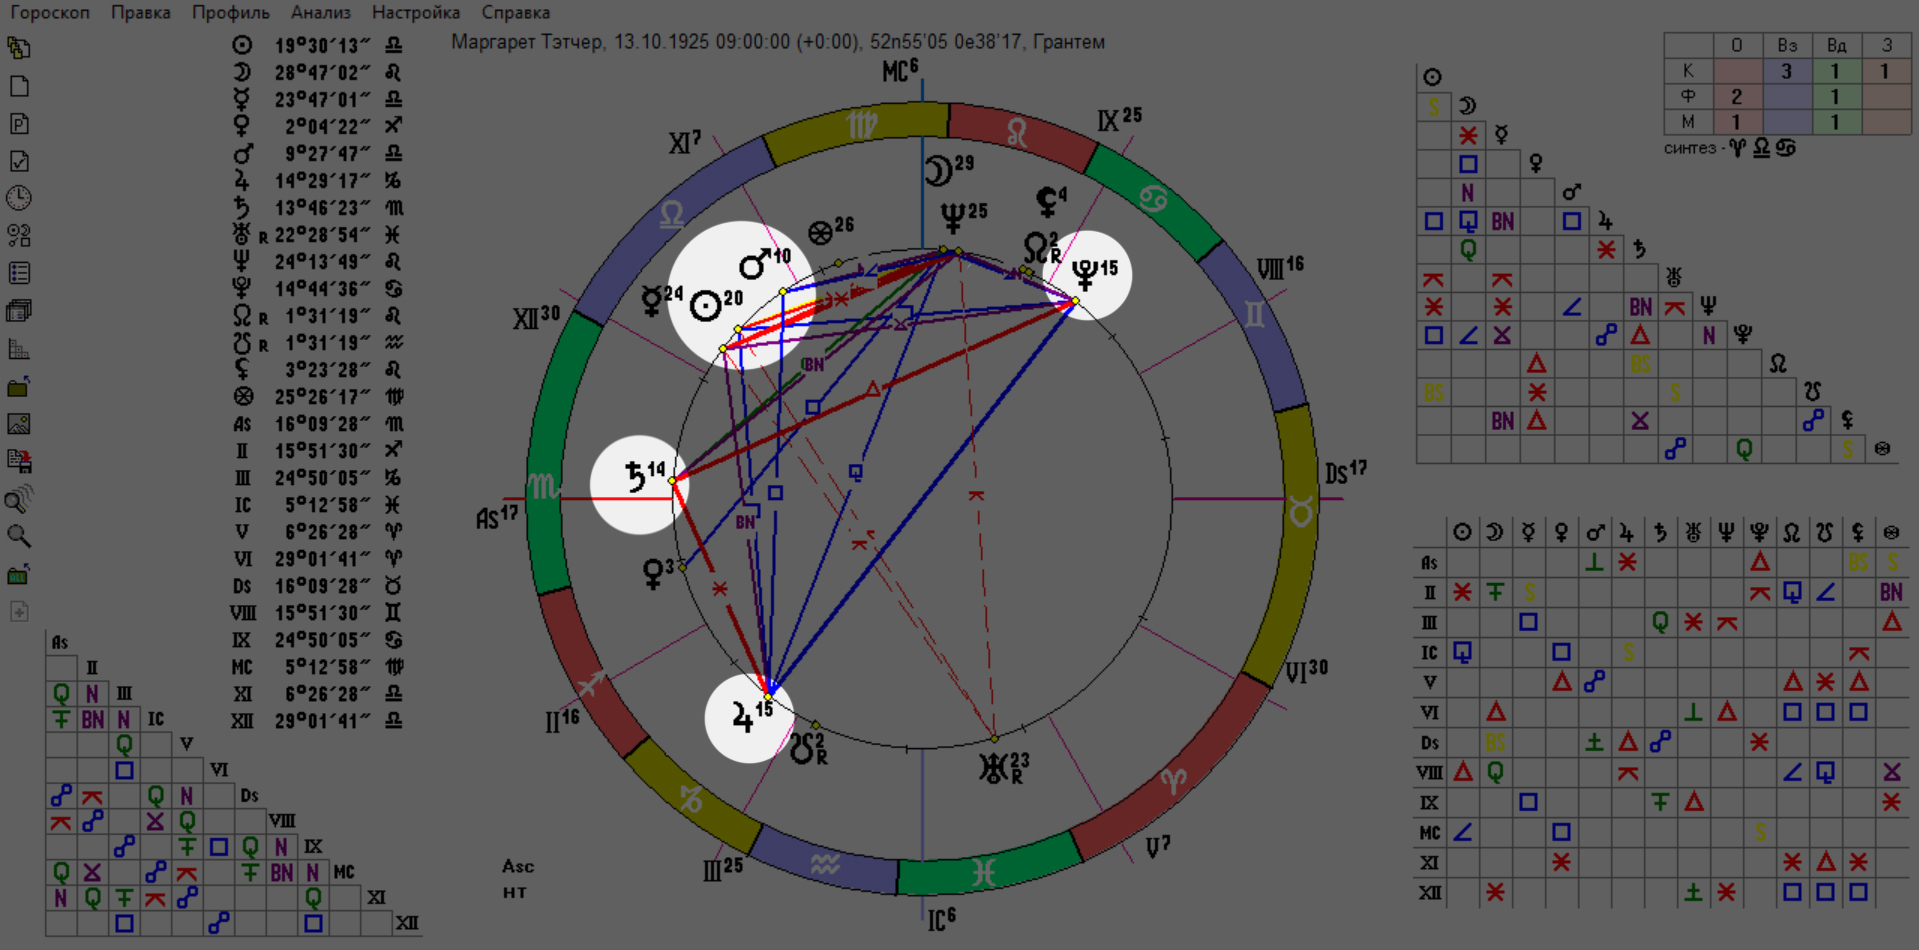Click the Sun header of the planet aspect triangle
Screen dimensions: 1919x950
pos(1432,77)
